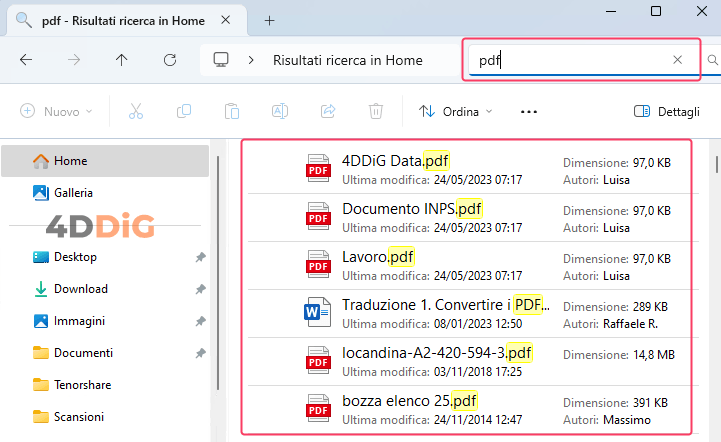The image size is (721, 442).
Task: Click the Share icon
Action: click(328, 111)
